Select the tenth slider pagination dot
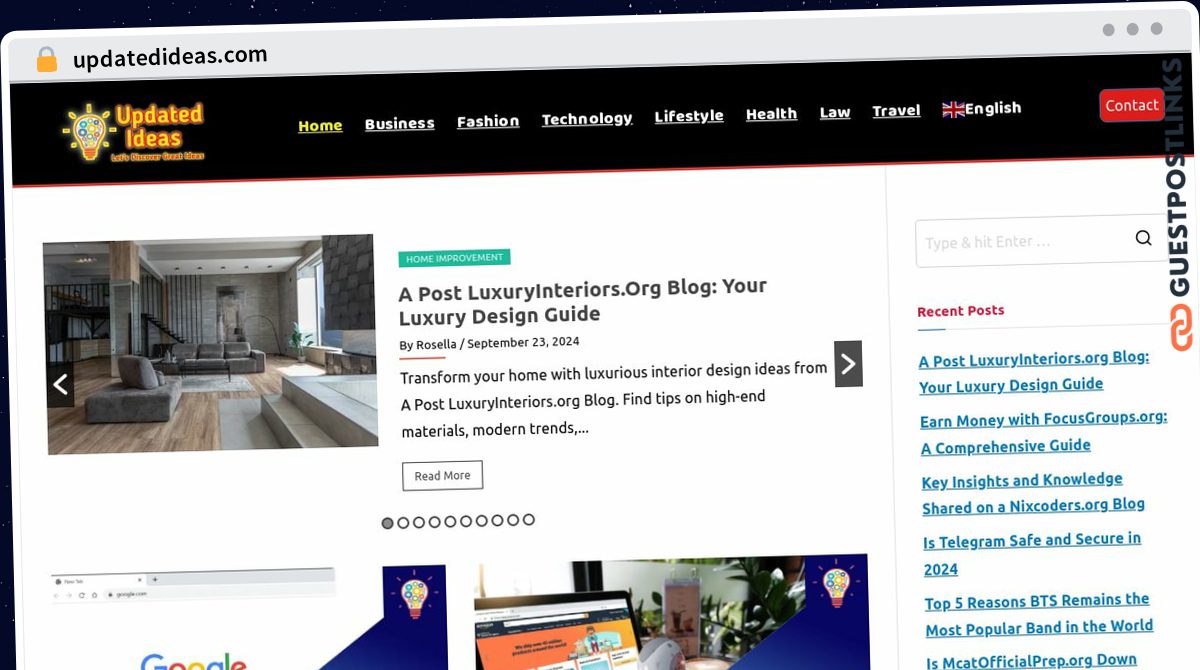The height and width of the screenshot is (670, 1200). (528, 520)
